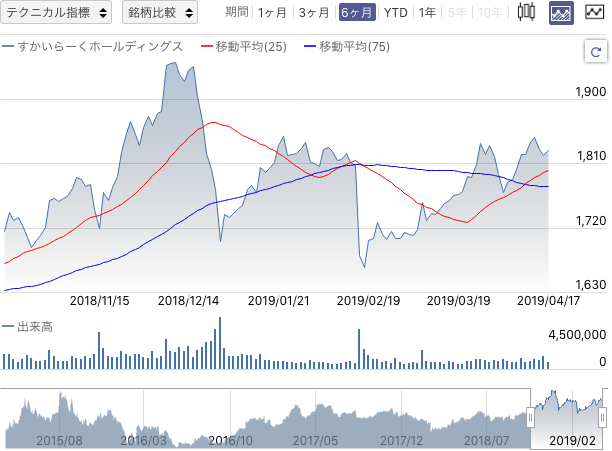Screen dimensions: 612x451
Task: Switch to candlestick chart type
Action: 526,12
